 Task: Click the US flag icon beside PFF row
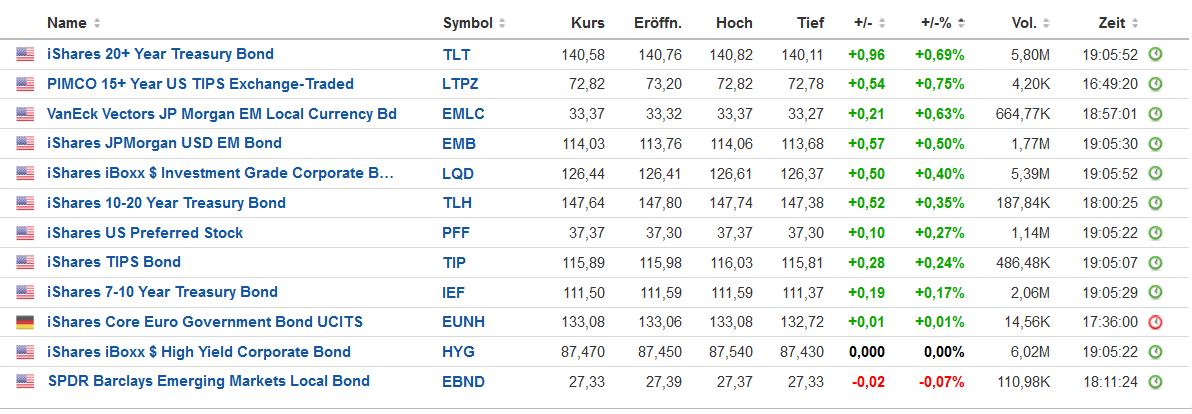point(24,233)
